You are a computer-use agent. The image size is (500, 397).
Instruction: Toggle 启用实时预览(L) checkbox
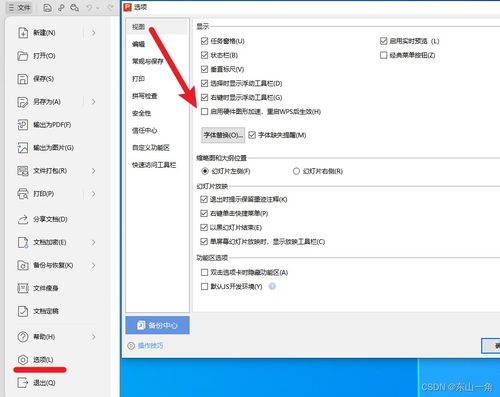click(x=383, y=41)
